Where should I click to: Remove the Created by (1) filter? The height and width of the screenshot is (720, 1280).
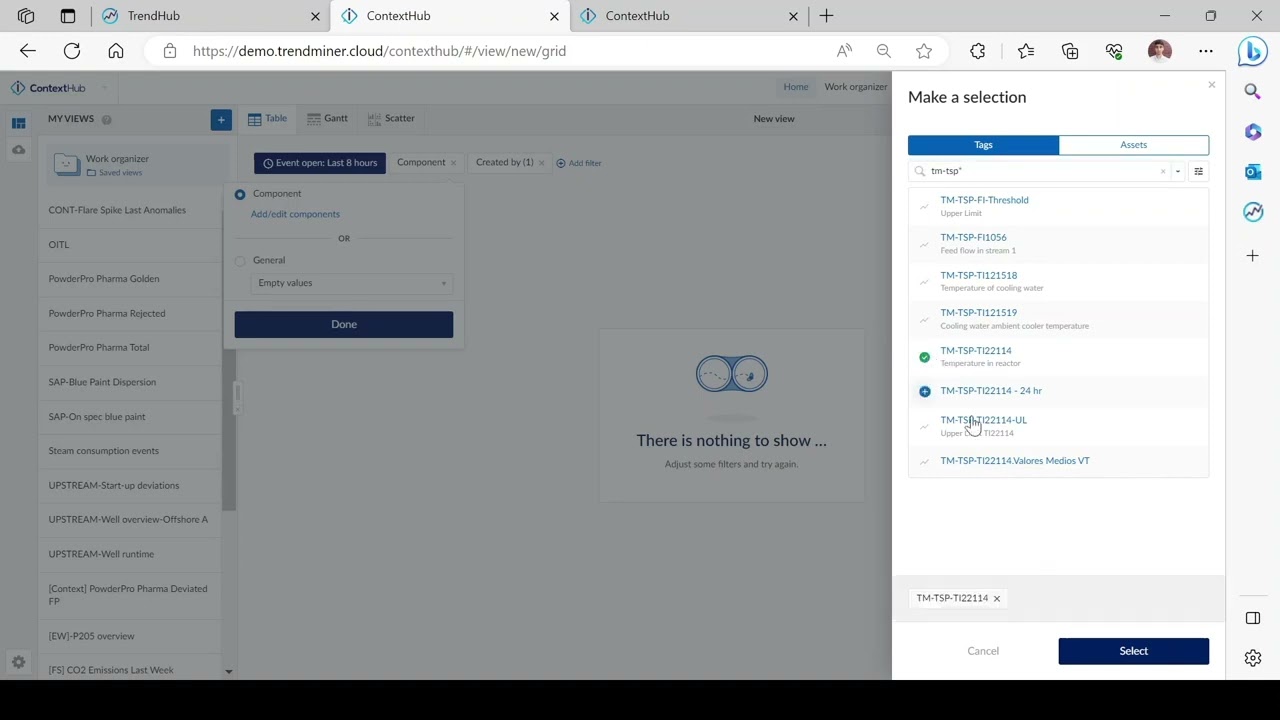coord(541,163)
